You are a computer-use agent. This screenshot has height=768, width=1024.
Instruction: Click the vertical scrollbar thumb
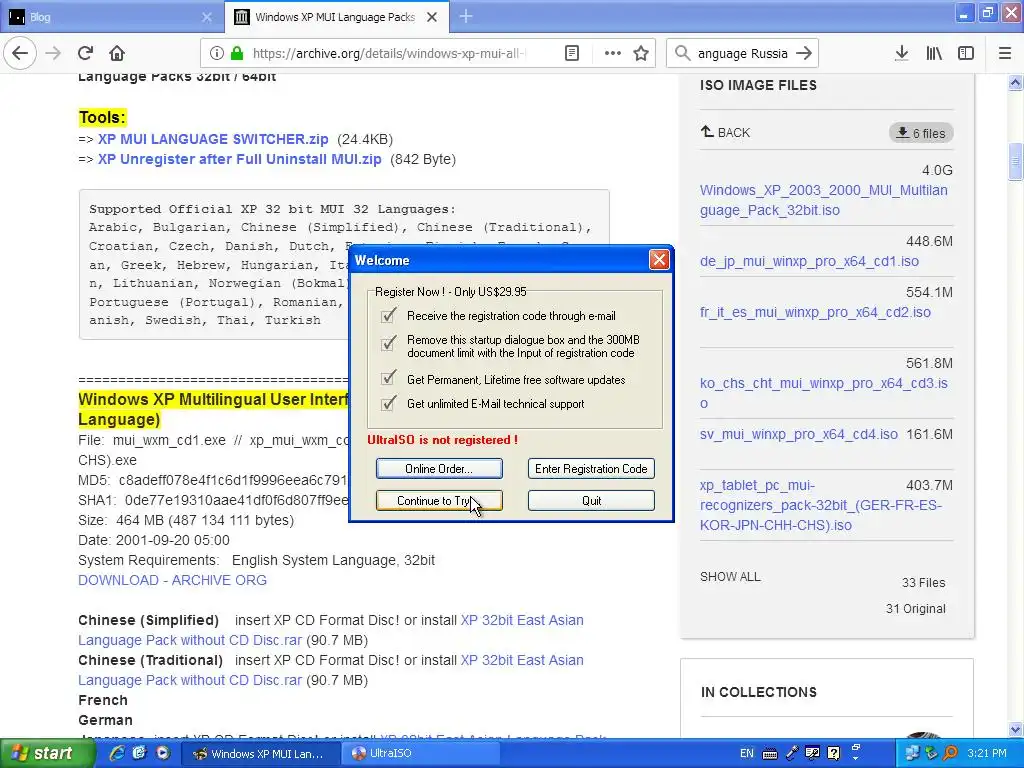pyautogui.click(x=1015, y=161)
